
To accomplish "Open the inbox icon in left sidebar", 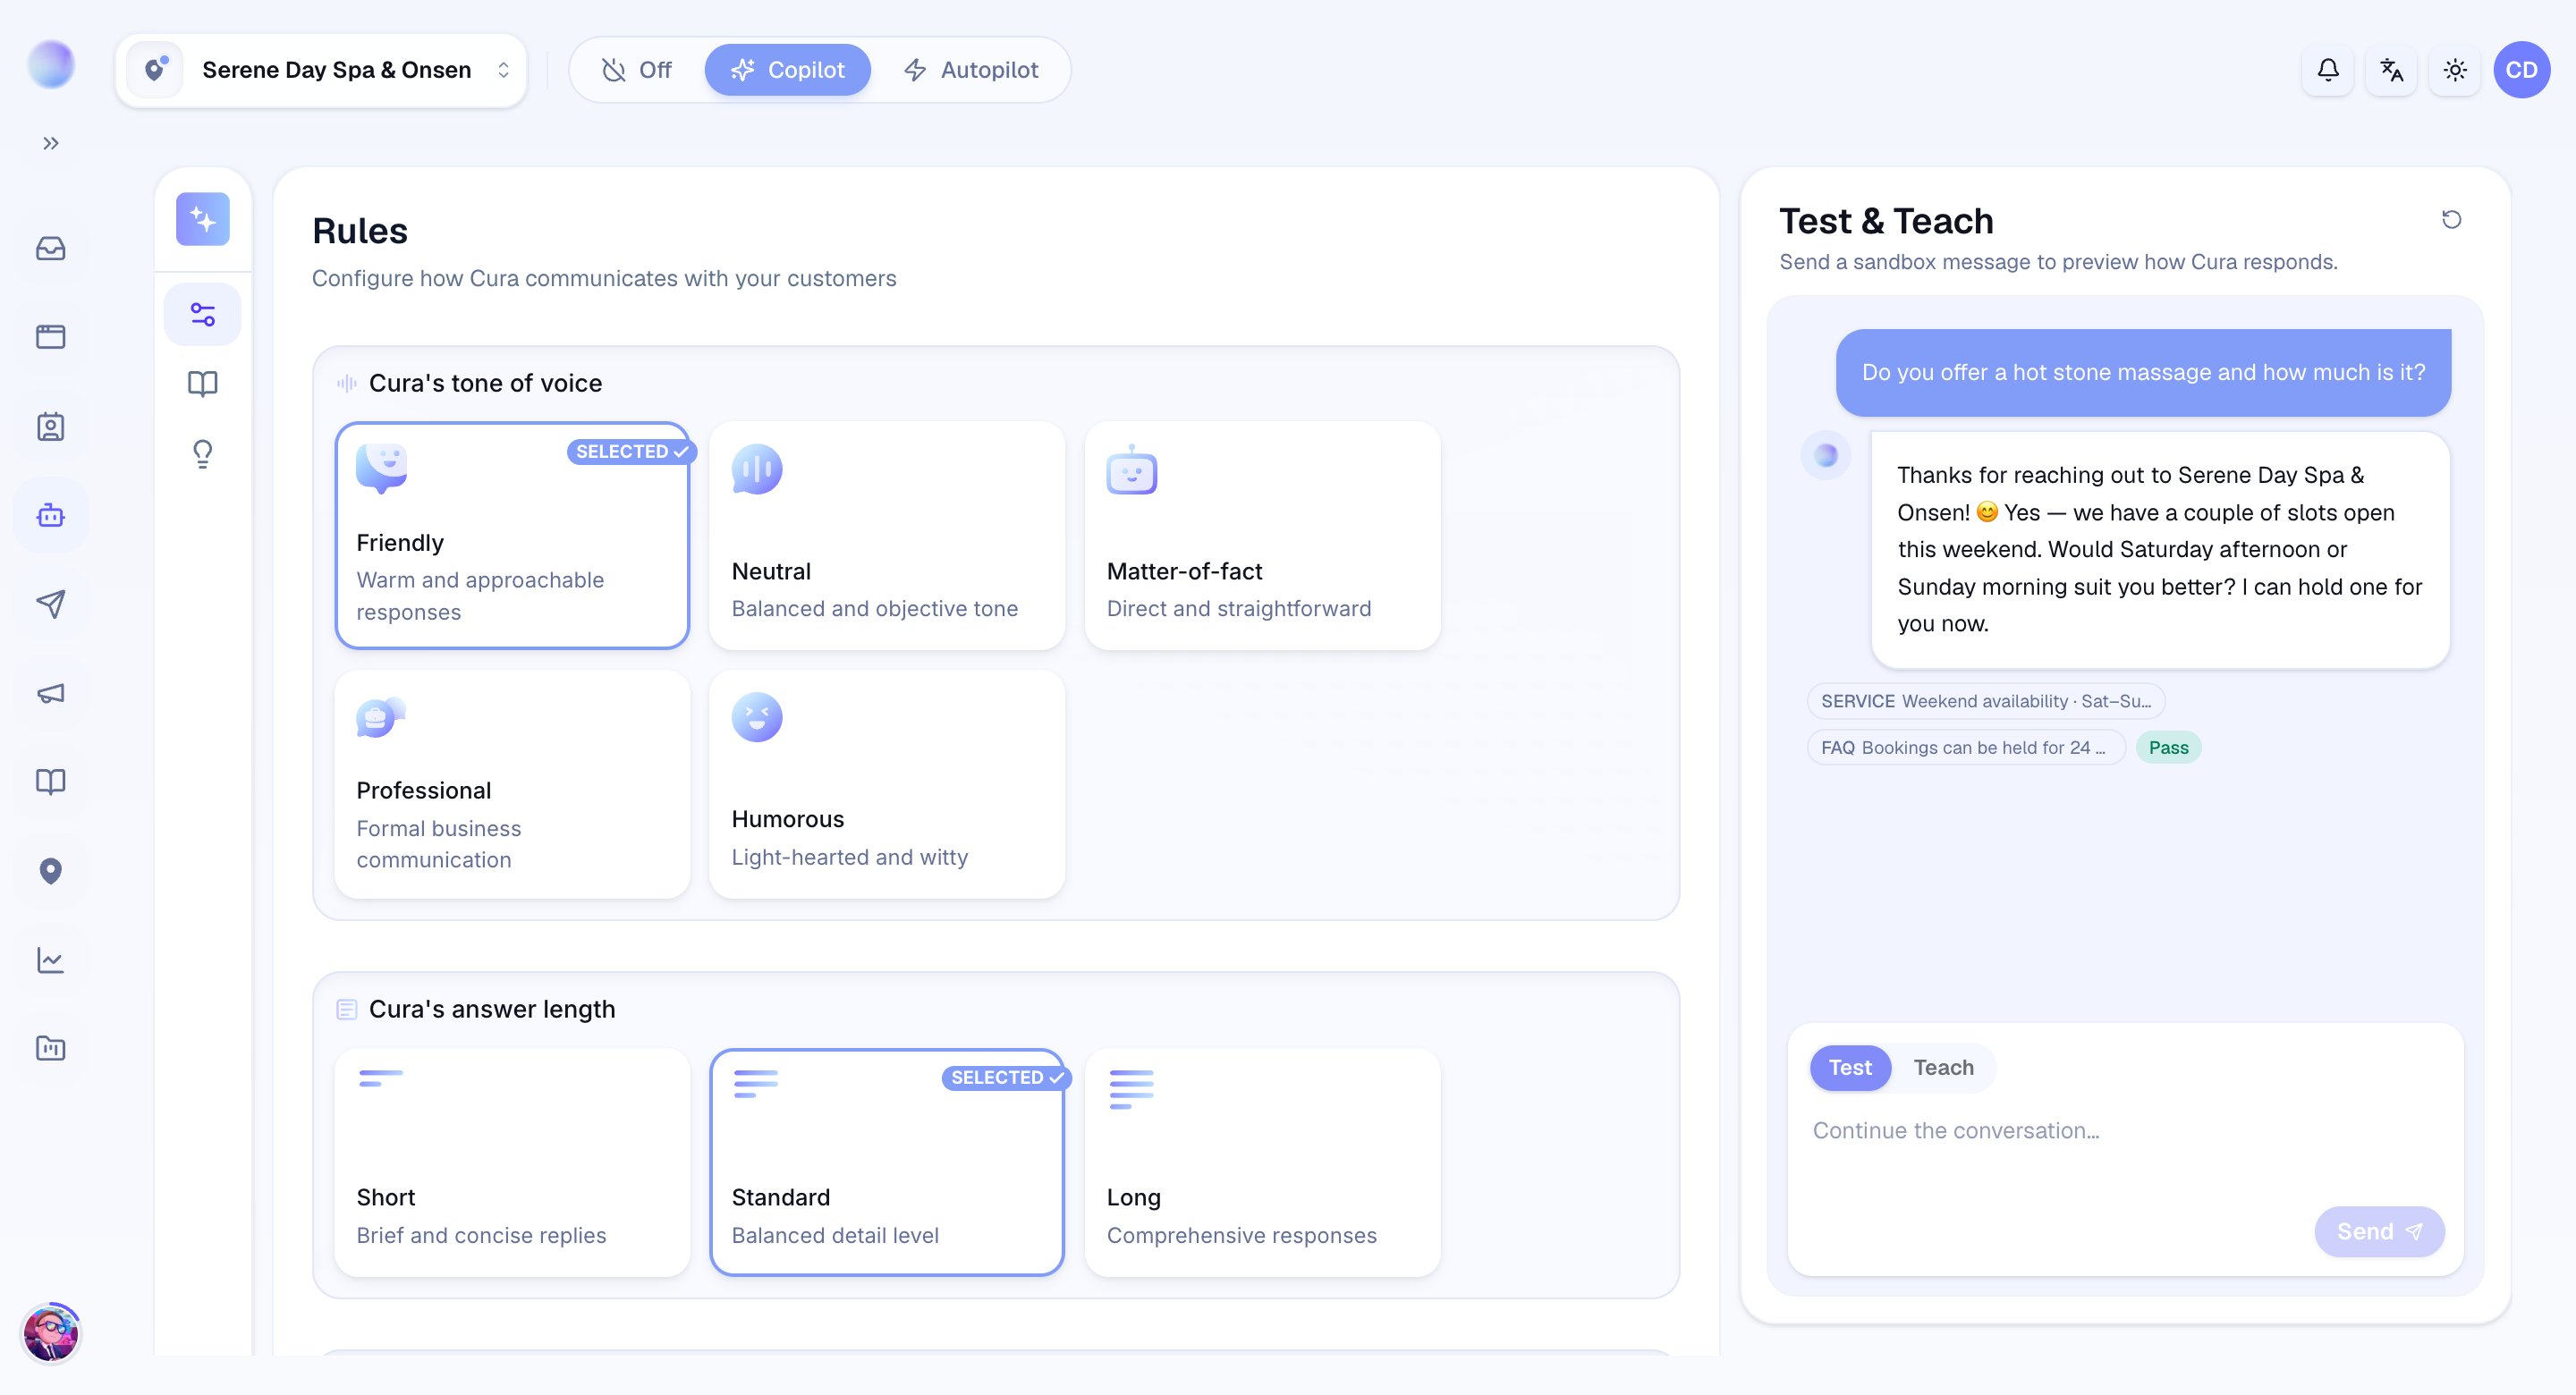I will click(51, 248).
